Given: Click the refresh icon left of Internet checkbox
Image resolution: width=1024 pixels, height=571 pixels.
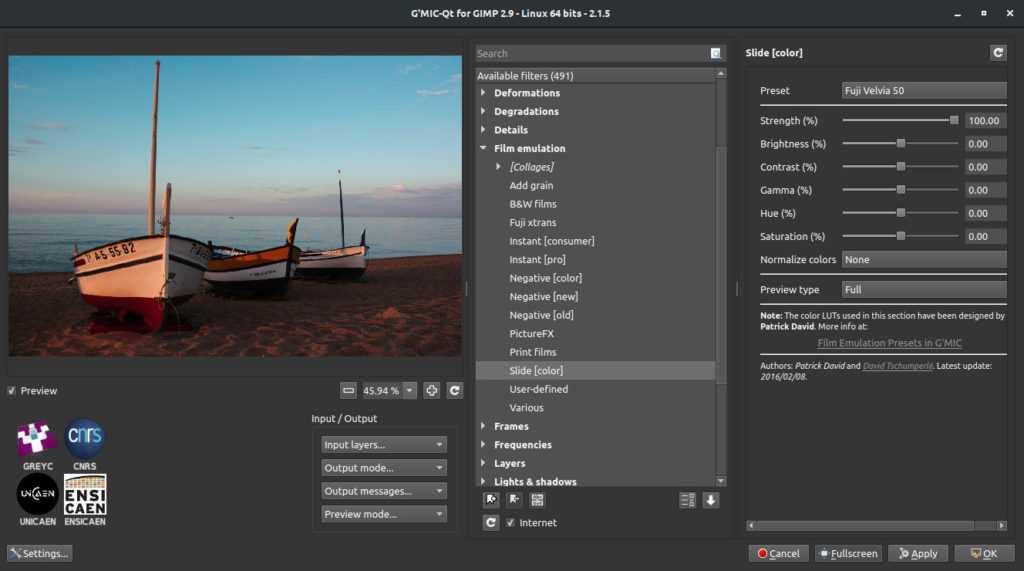Looking at the screenshot, I should pyautogui.click(x=491, y=523).
